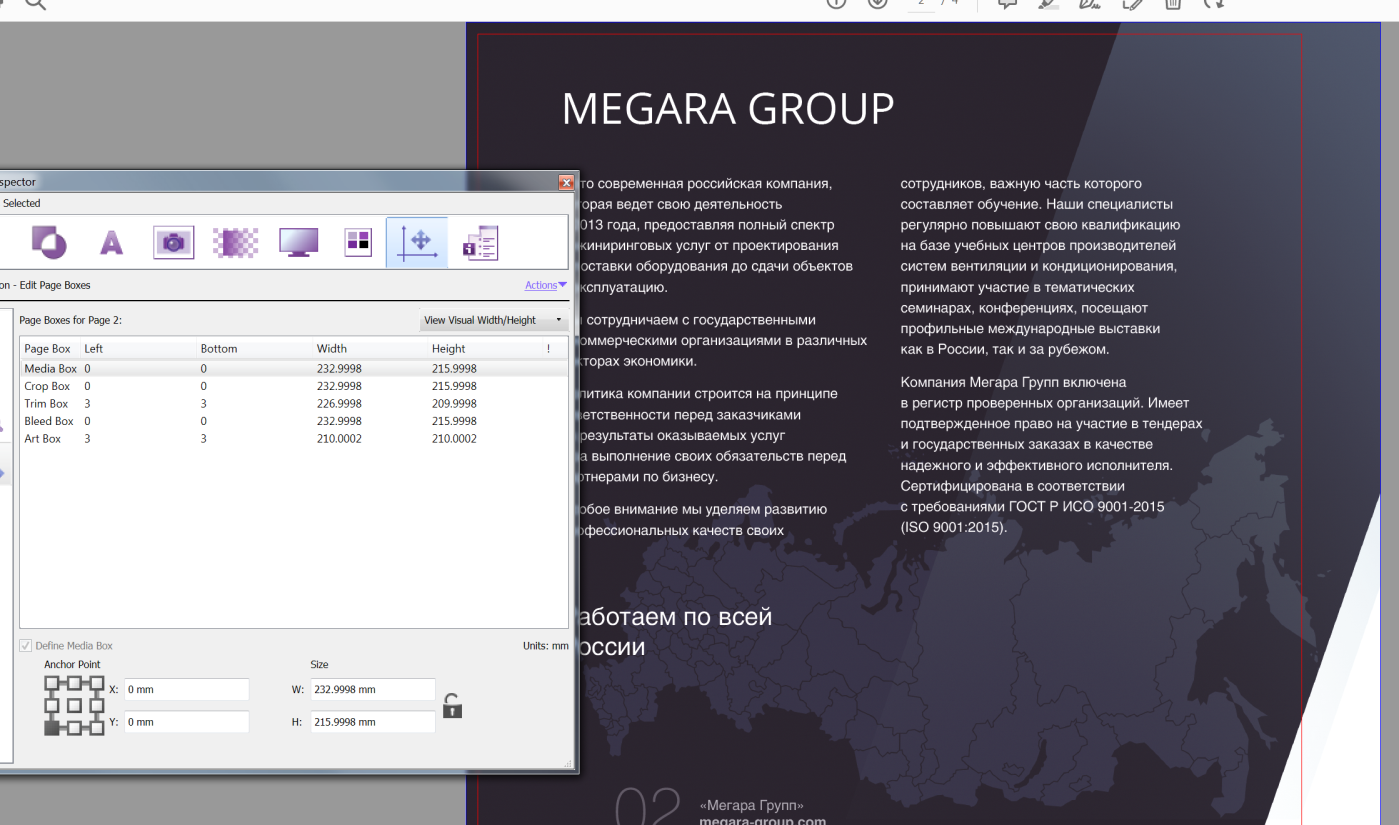Open the Summary info-list inspector category
This screenshot has width=1399, height=825.
click(480, 243)
